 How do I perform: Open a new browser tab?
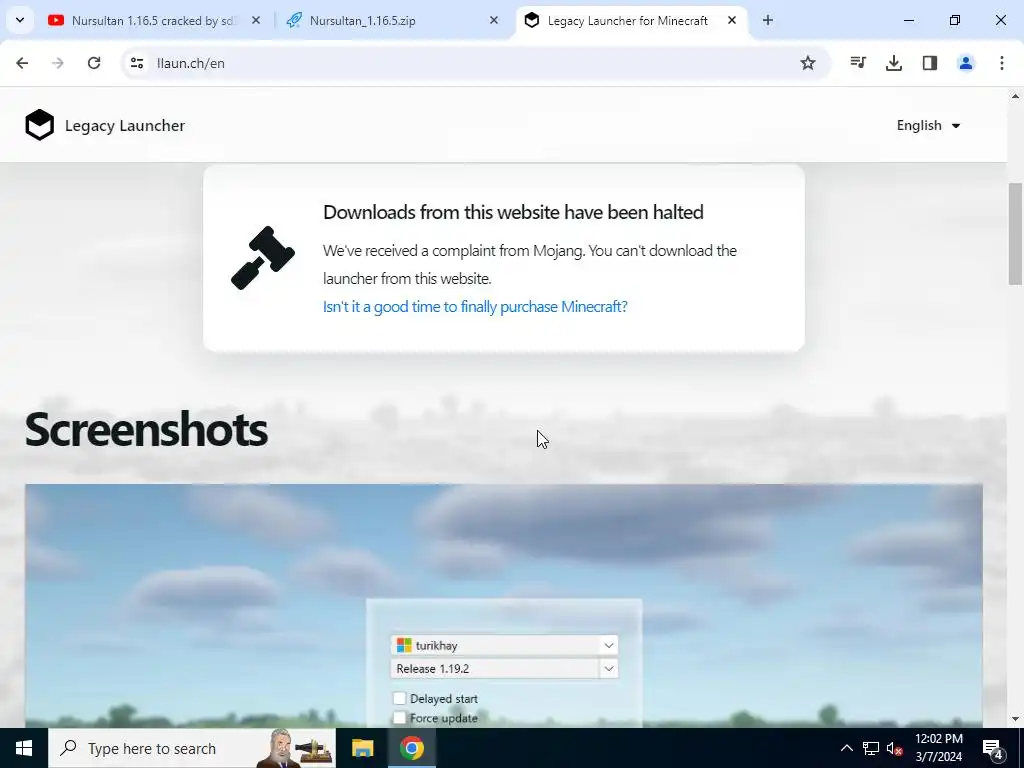coord(768,21)
